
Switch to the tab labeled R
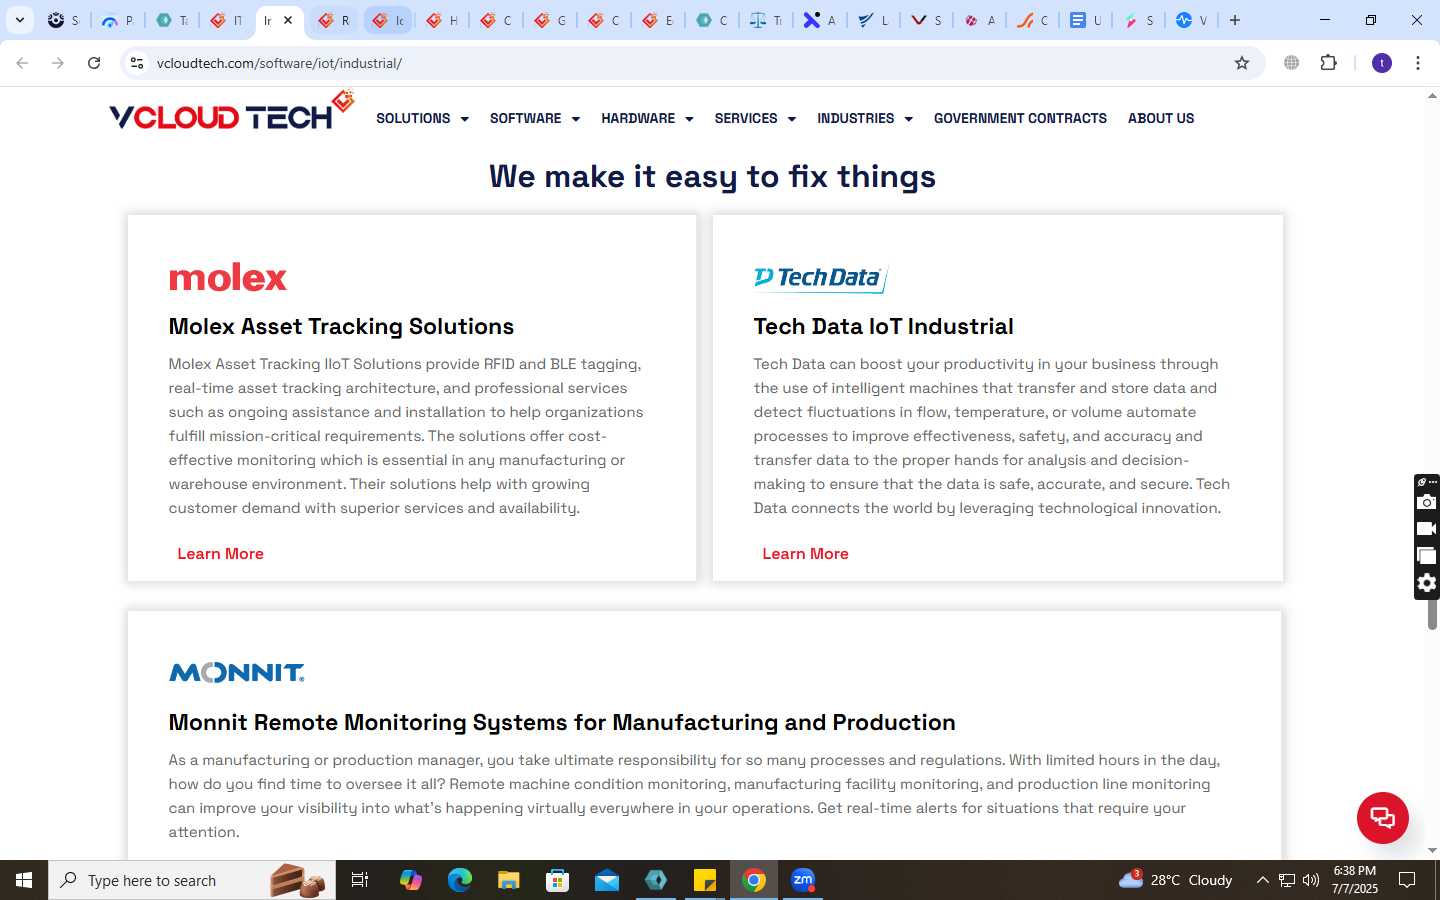(x=334, y=20)
